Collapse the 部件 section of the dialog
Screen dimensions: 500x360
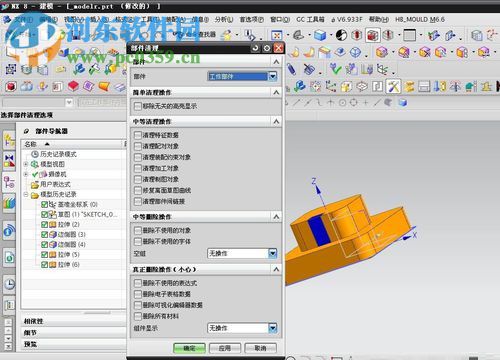[x=276, y=62]
